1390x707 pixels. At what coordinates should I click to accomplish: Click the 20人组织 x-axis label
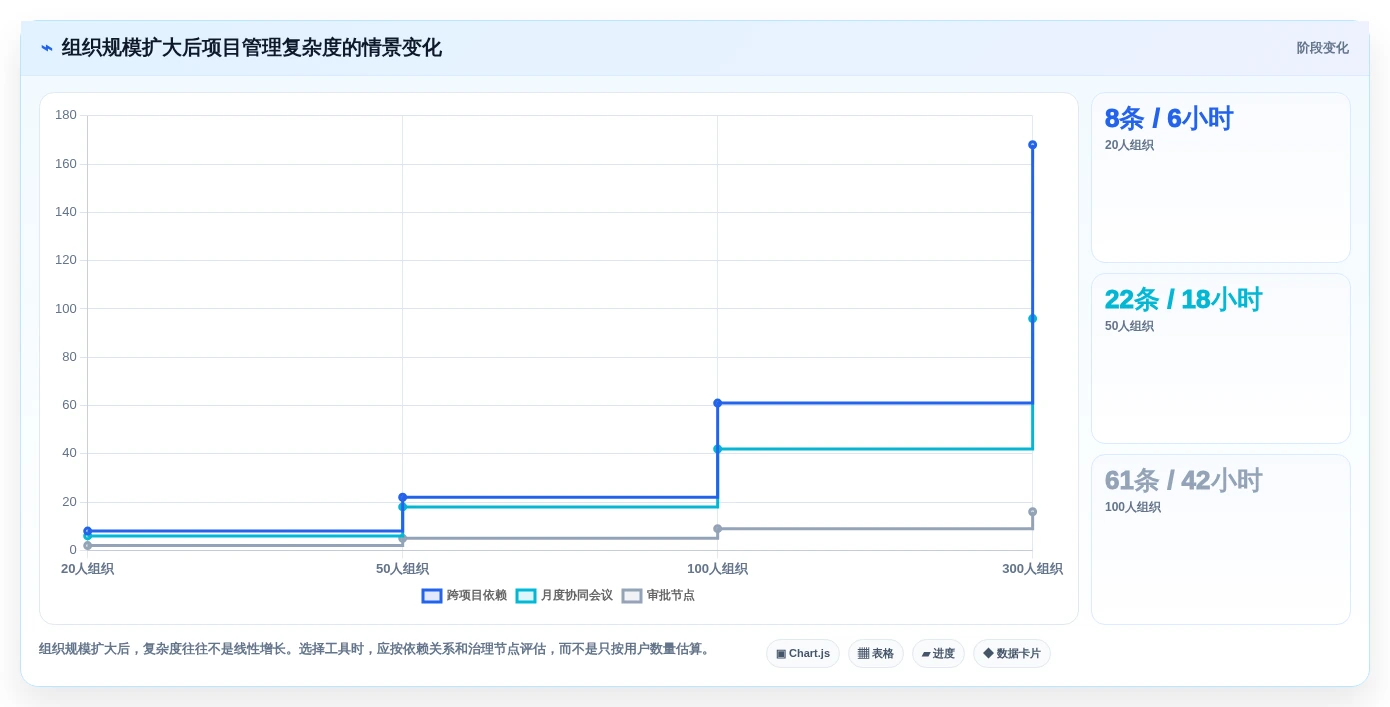pyautogui.click(x=87, y=569)
